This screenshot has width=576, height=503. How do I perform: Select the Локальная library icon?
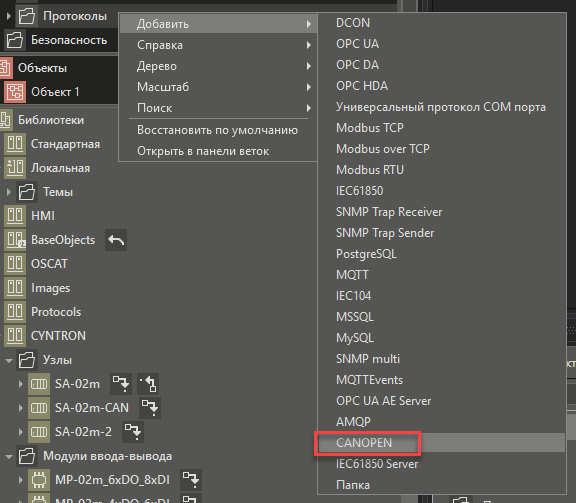click(x=15, y=168)
